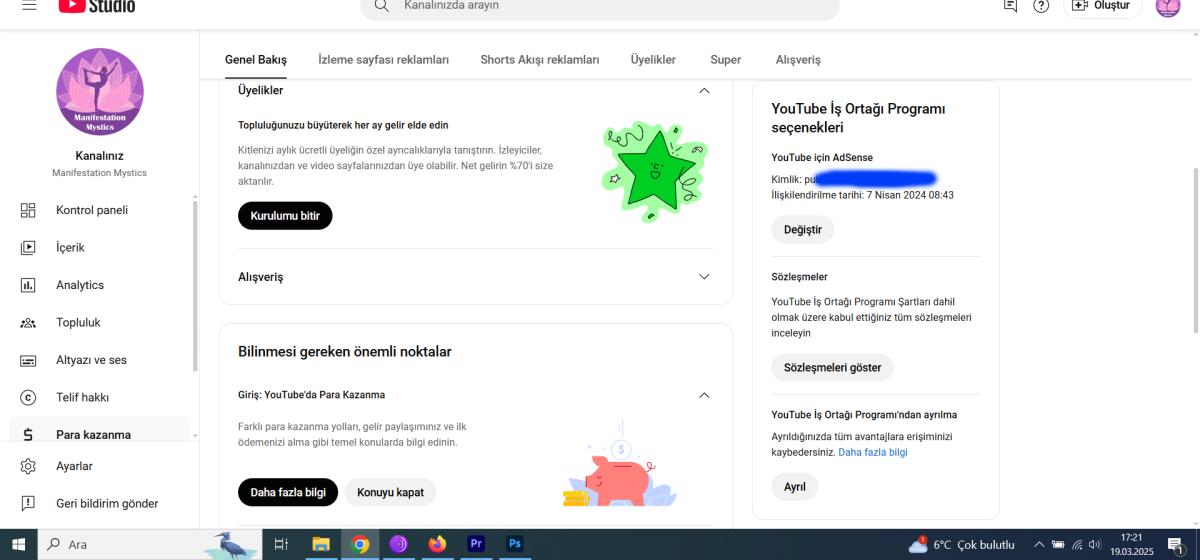The height and width of the screenshot is (560, 1200).
Task: Switch to the Alışveriş tab
Action: (798, 60)
